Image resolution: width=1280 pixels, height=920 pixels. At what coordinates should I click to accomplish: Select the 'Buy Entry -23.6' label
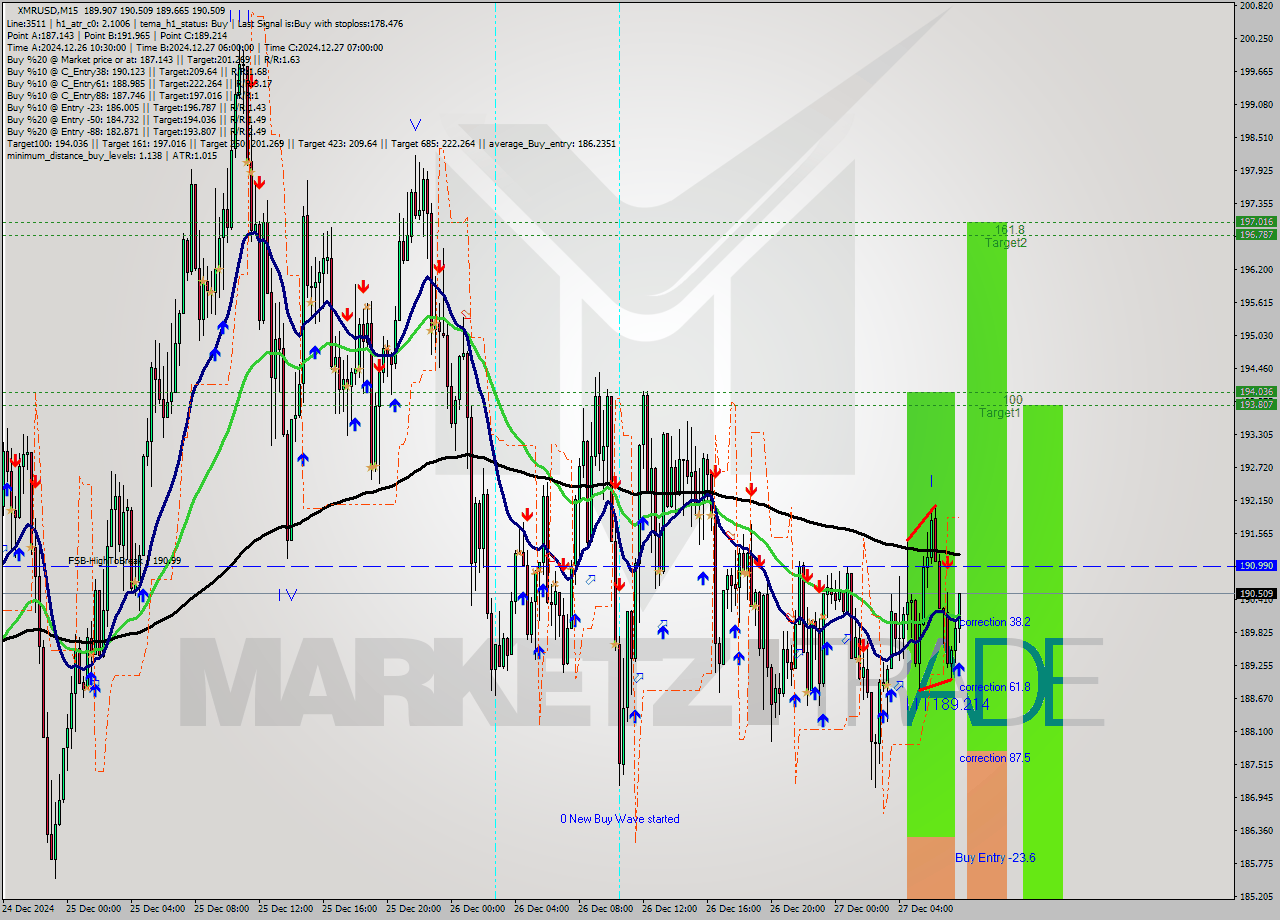pyautogui.click(x=995, y=858)
